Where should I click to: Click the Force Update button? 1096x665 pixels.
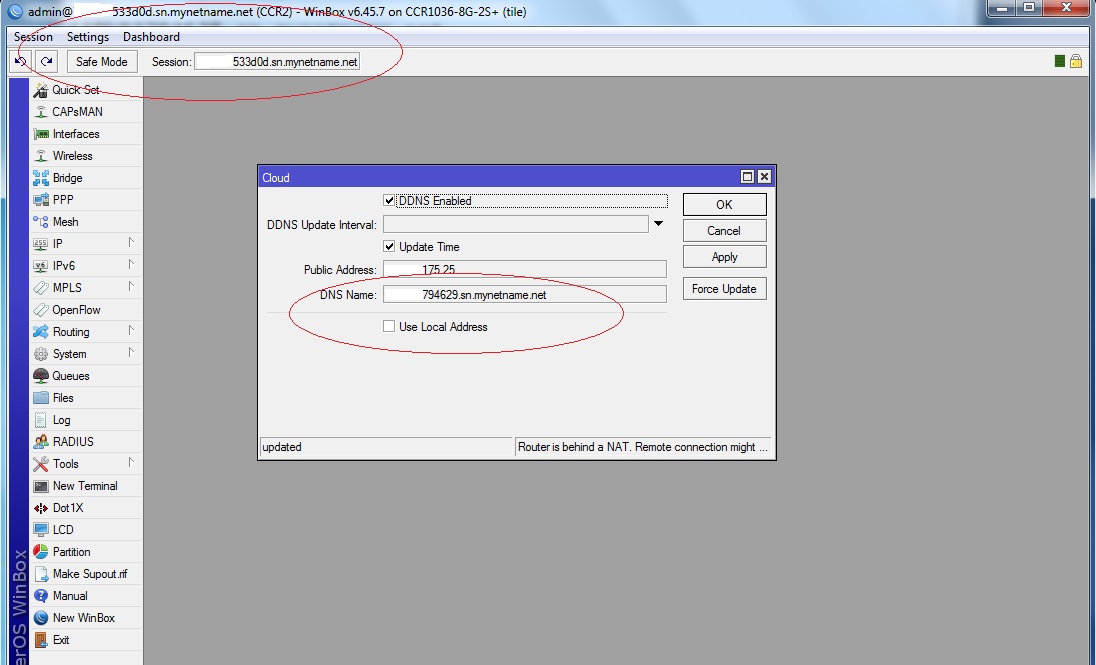(x=724, y=289)
